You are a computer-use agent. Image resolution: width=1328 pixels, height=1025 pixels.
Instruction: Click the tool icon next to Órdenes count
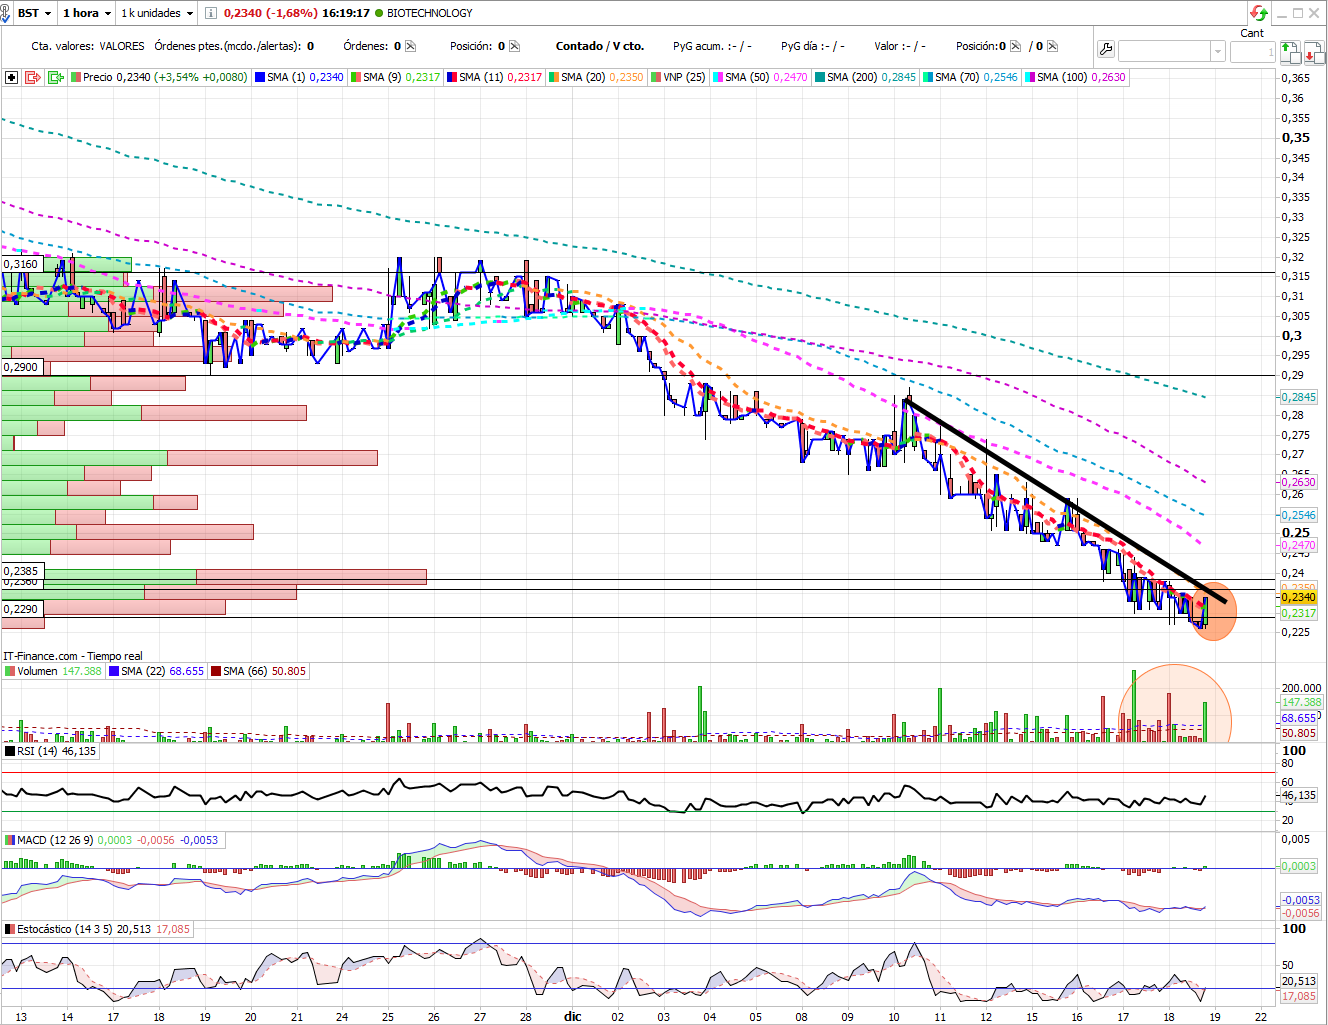(x=410, y=46)
